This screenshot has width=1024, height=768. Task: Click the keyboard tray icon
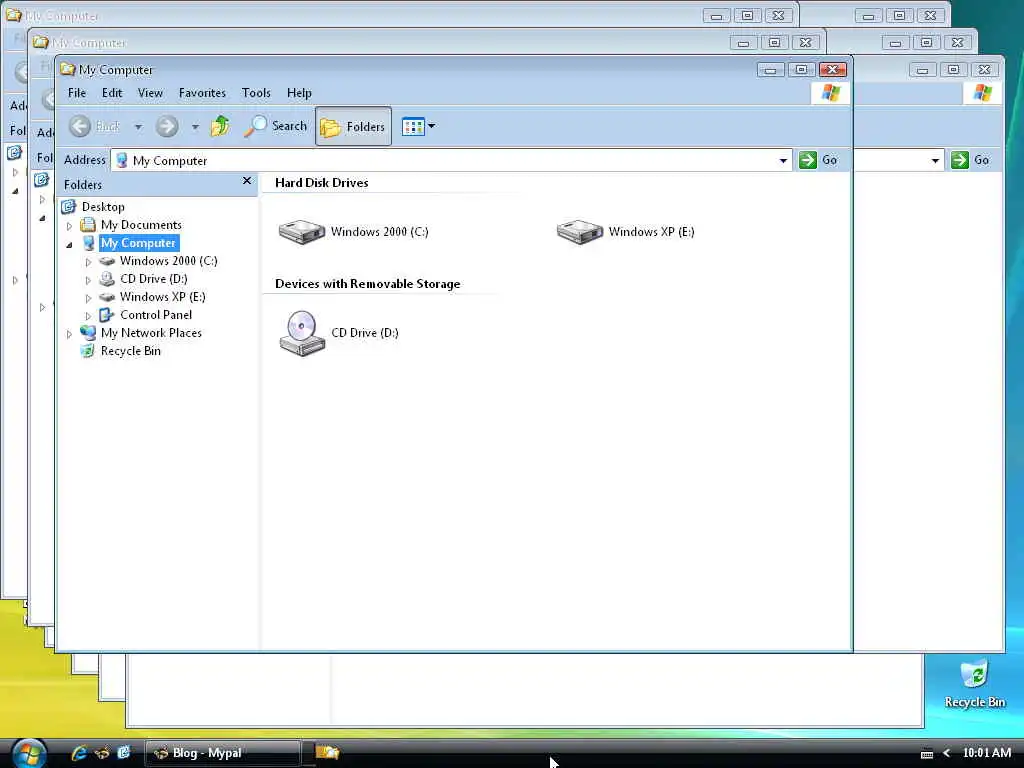[x=927, y=754]
